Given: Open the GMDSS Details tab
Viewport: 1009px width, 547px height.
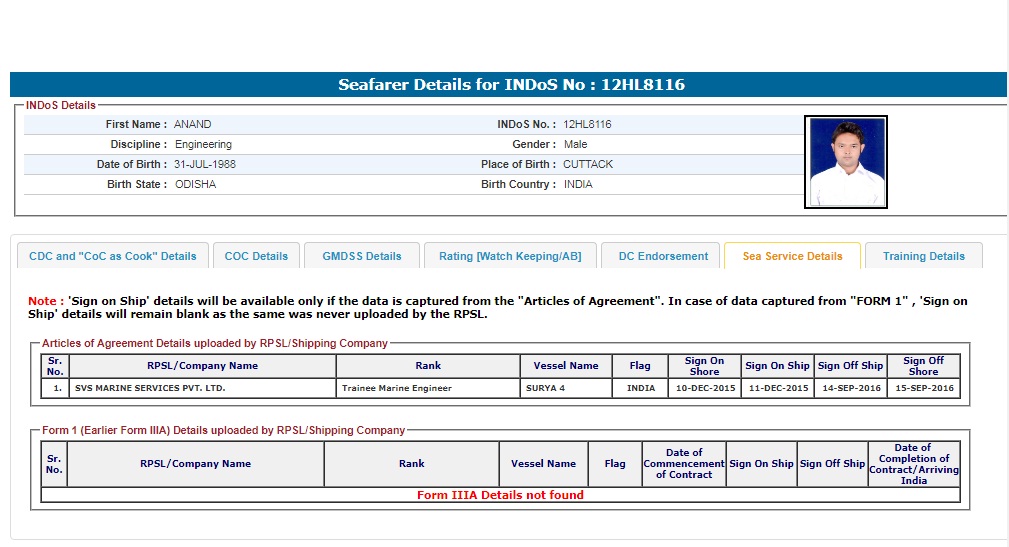Looking at the screenshot, I should click(x=361, y=256).
